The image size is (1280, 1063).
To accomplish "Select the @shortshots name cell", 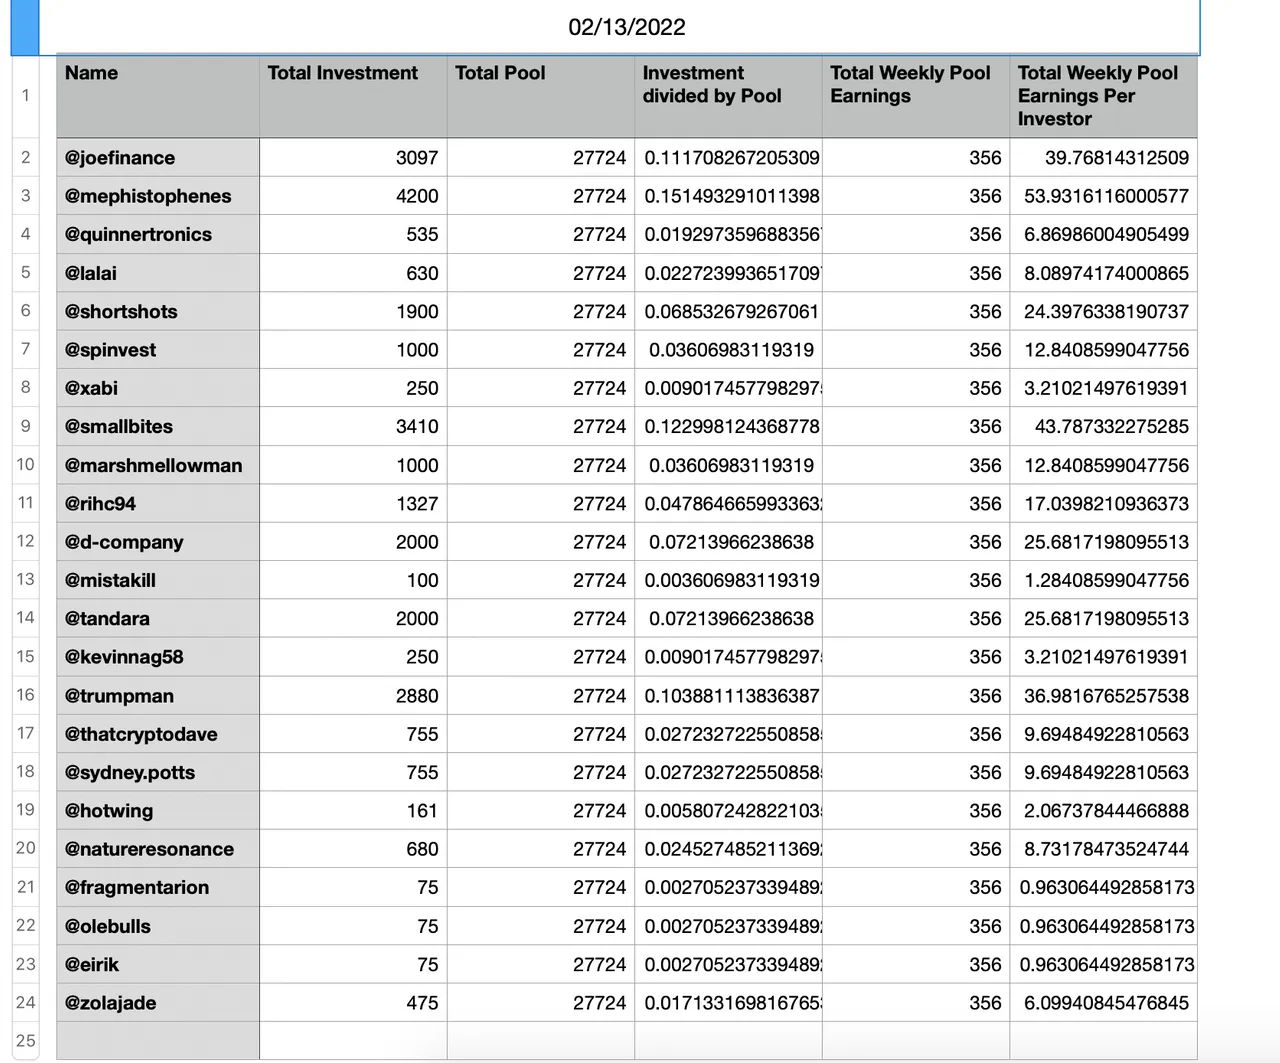I will point(158,311).
